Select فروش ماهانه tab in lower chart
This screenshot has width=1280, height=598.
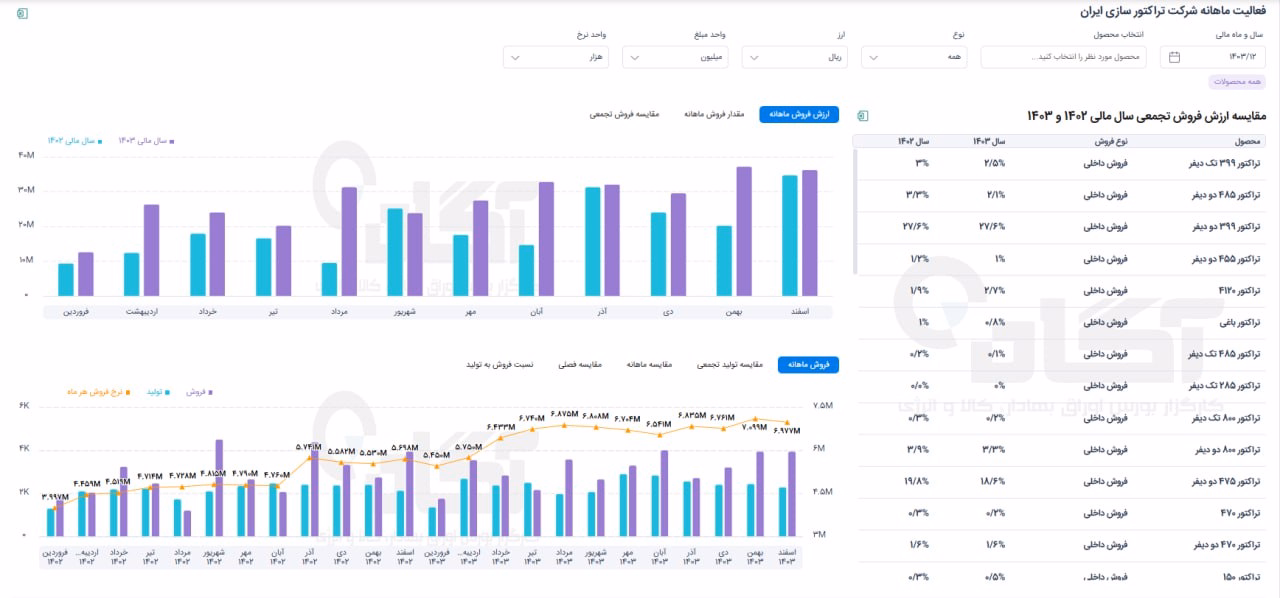pos(809,365)
